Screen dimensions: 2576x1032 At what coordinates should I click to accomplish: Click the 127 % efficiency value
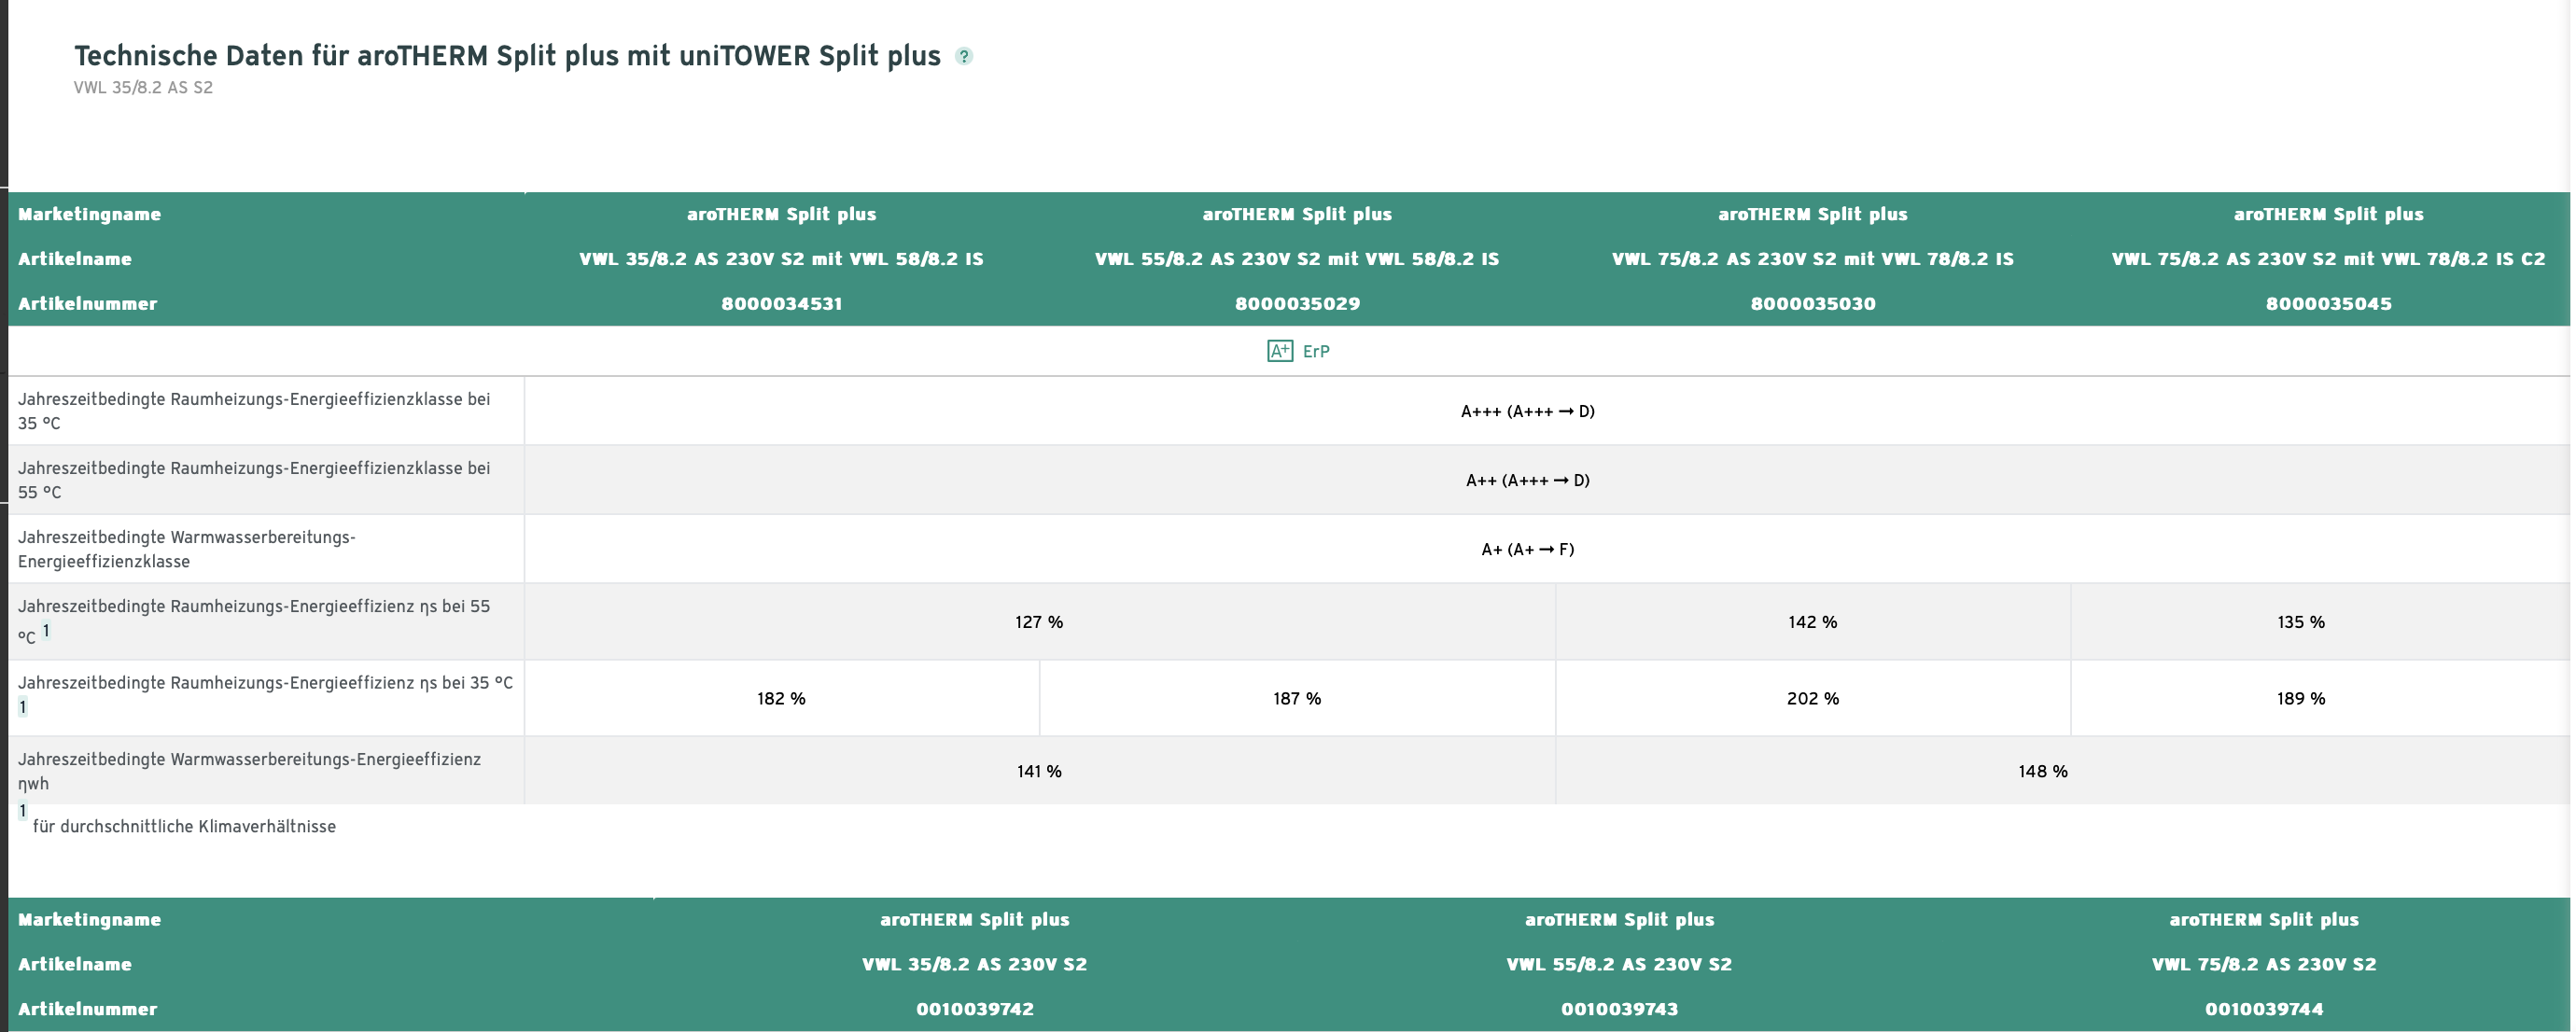(1039, 622)
